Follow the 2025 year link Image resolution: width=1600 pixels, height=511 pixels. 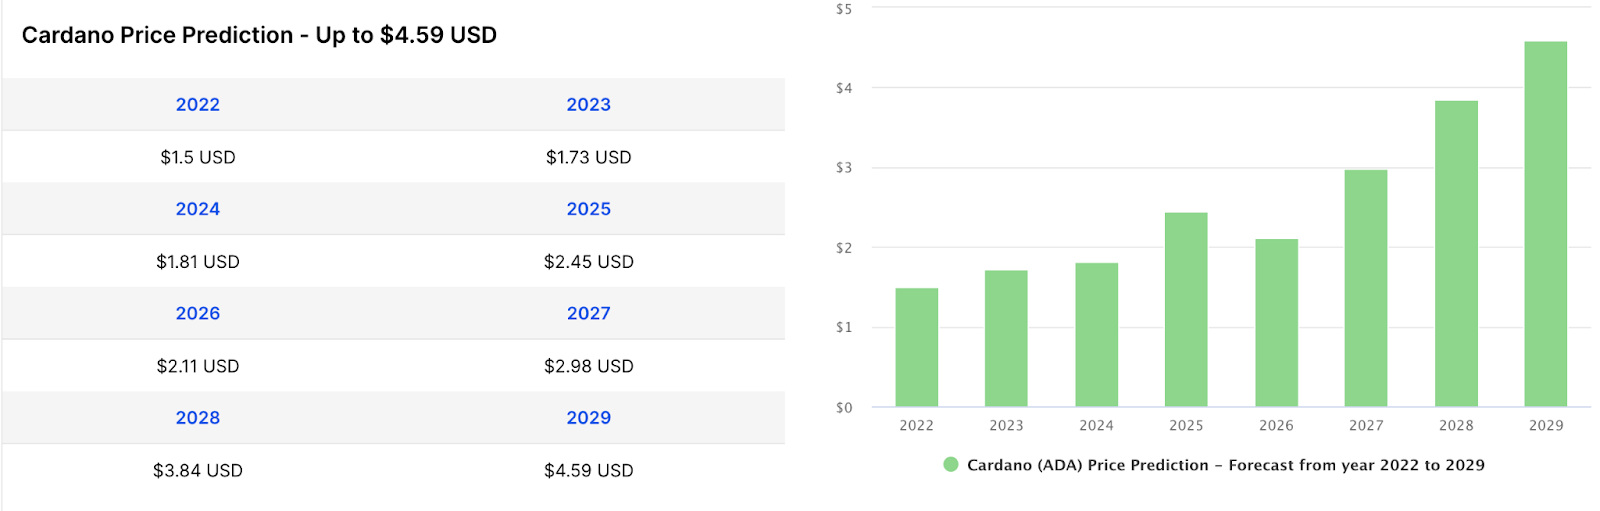(588, 209)
